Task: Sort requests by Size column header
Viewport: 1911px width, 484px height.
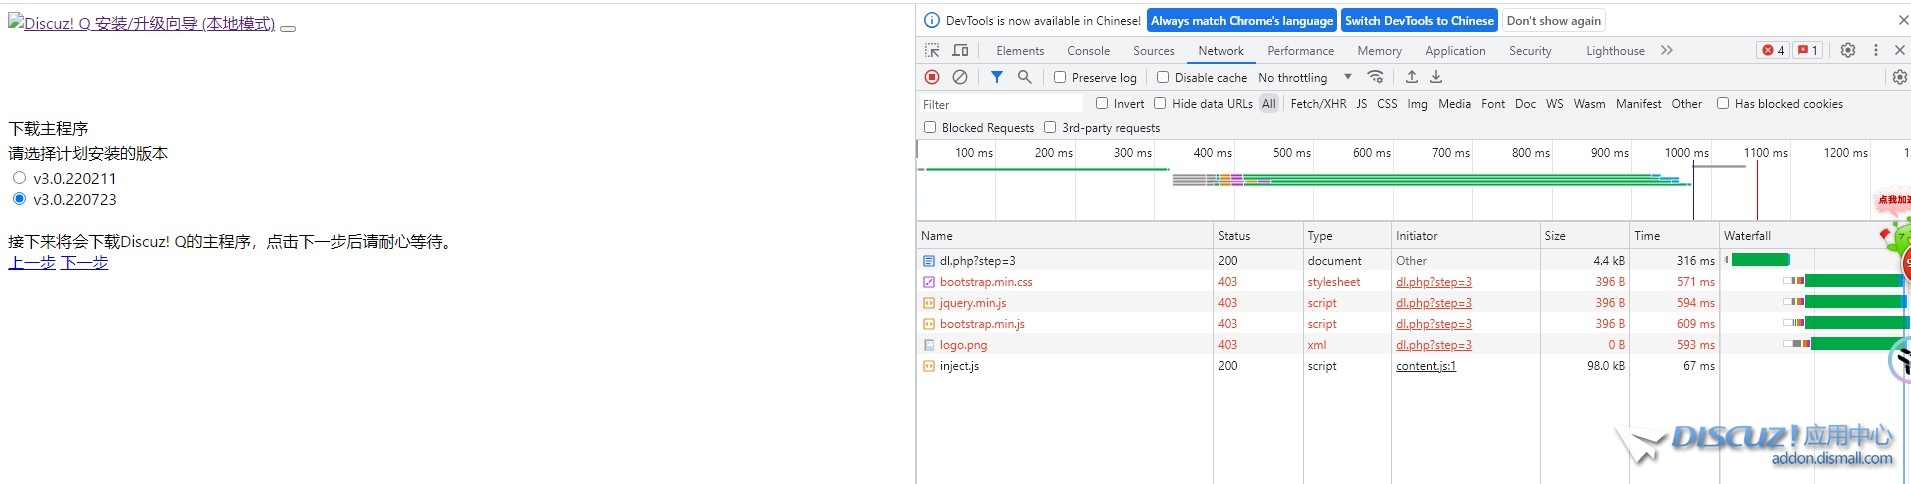Action: [1585, 236]
